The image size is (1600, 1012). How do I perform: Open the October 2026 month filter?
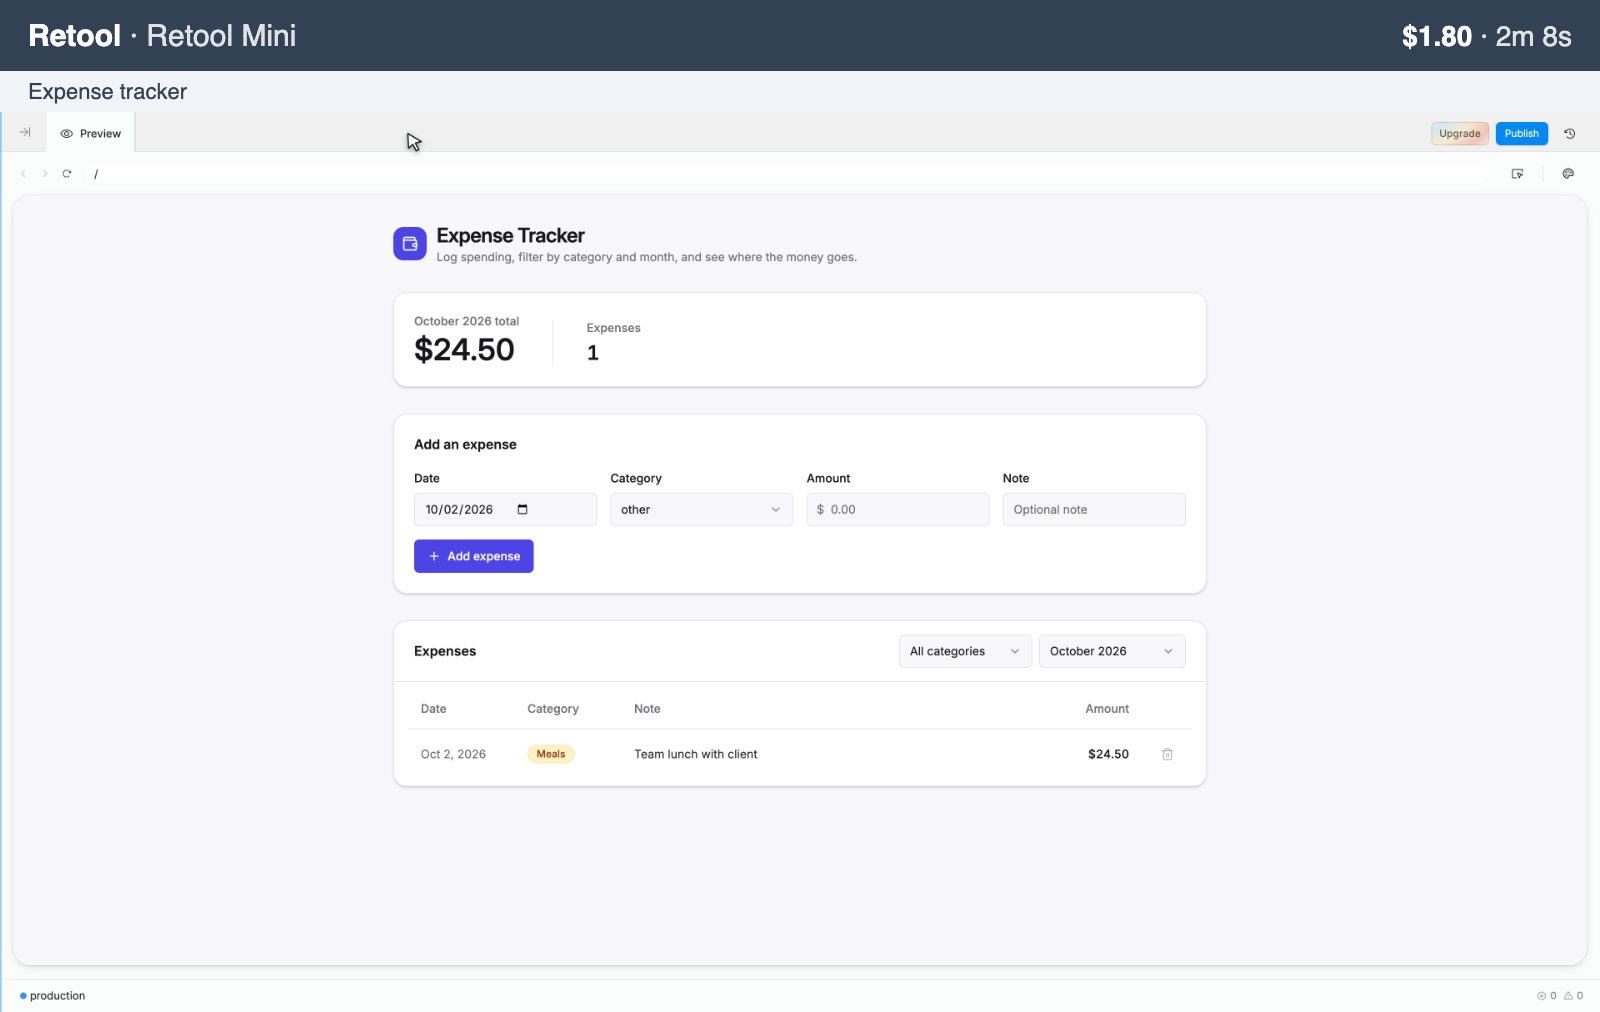click(1112, 651)
